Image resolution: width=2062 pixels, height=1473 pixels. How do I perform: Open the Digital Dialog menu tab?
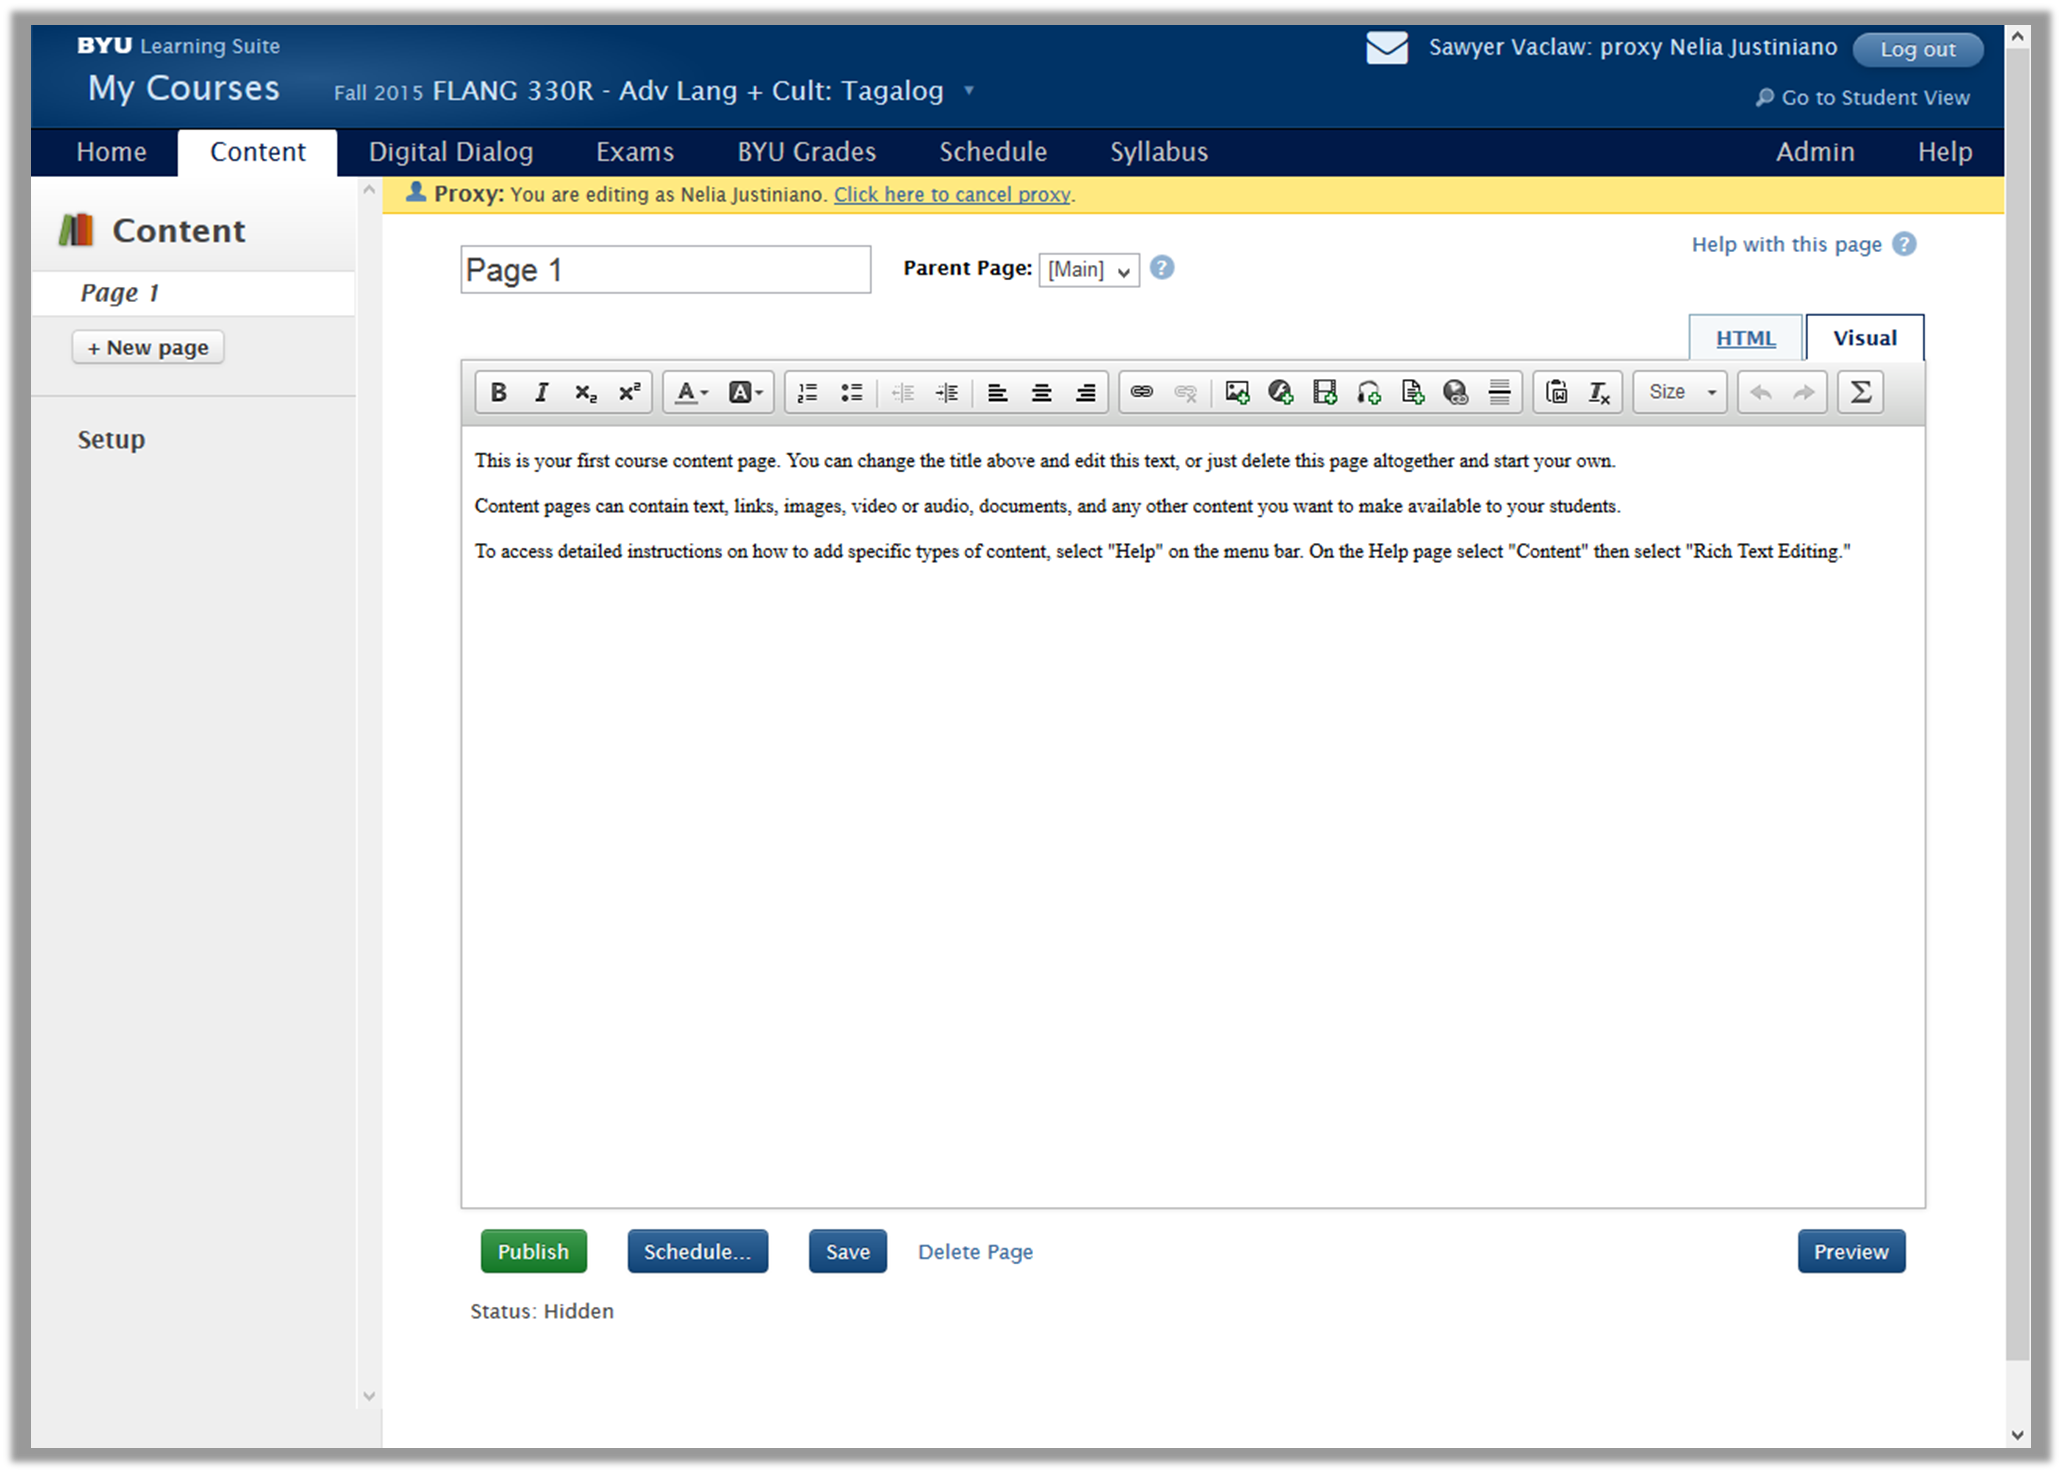tap(451, 152)
